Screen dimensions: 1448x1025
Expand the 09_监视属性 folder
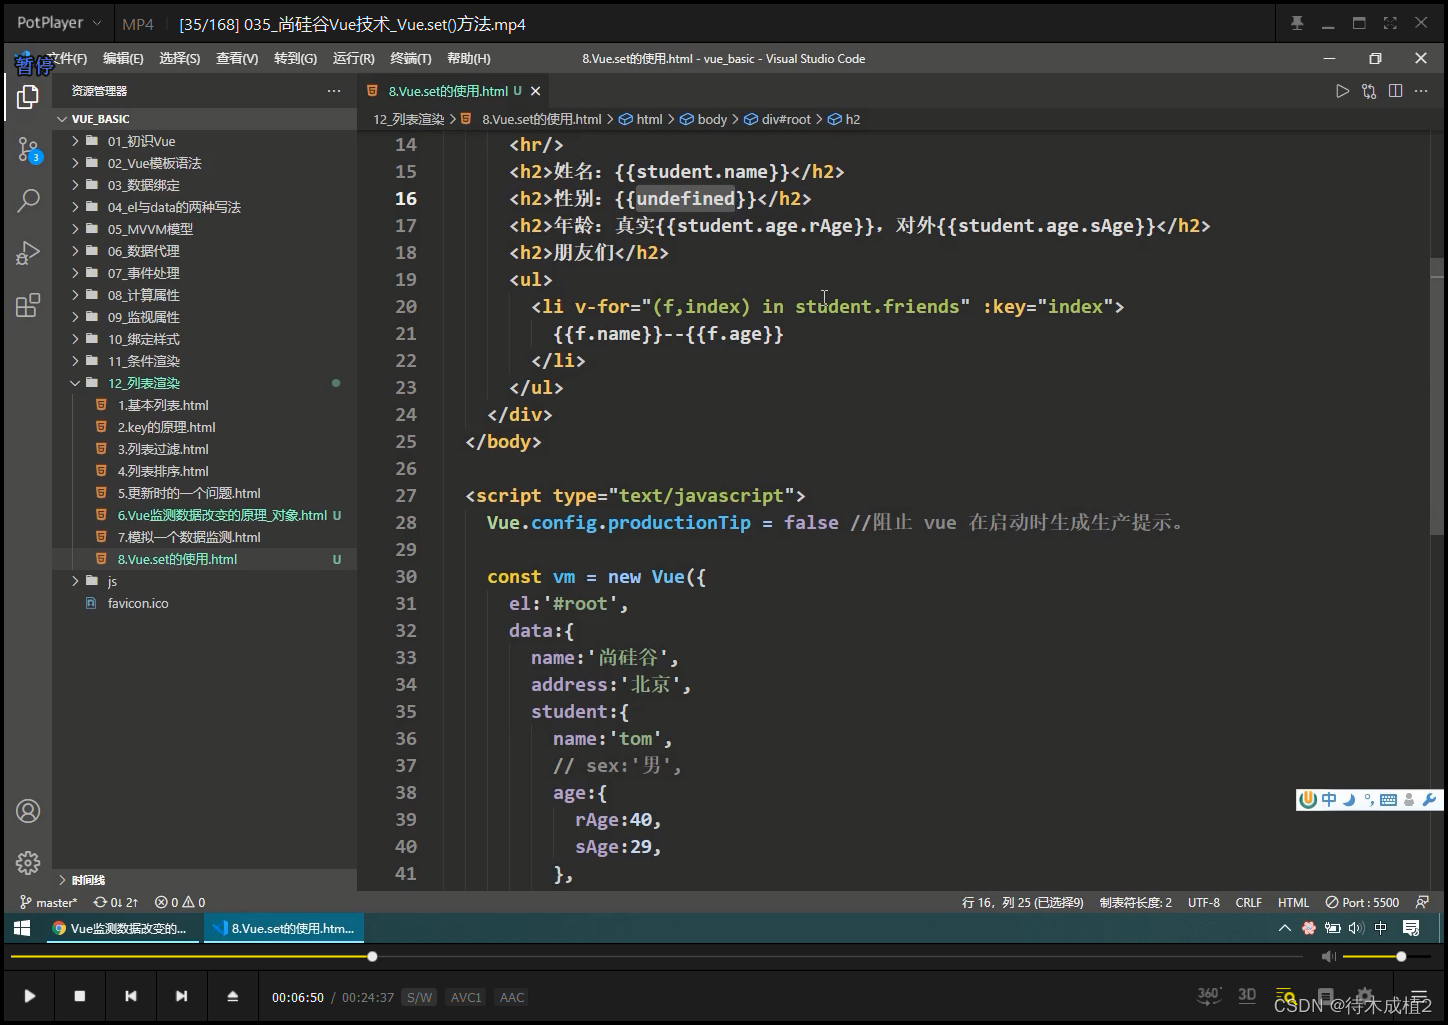tap(204, 317)
